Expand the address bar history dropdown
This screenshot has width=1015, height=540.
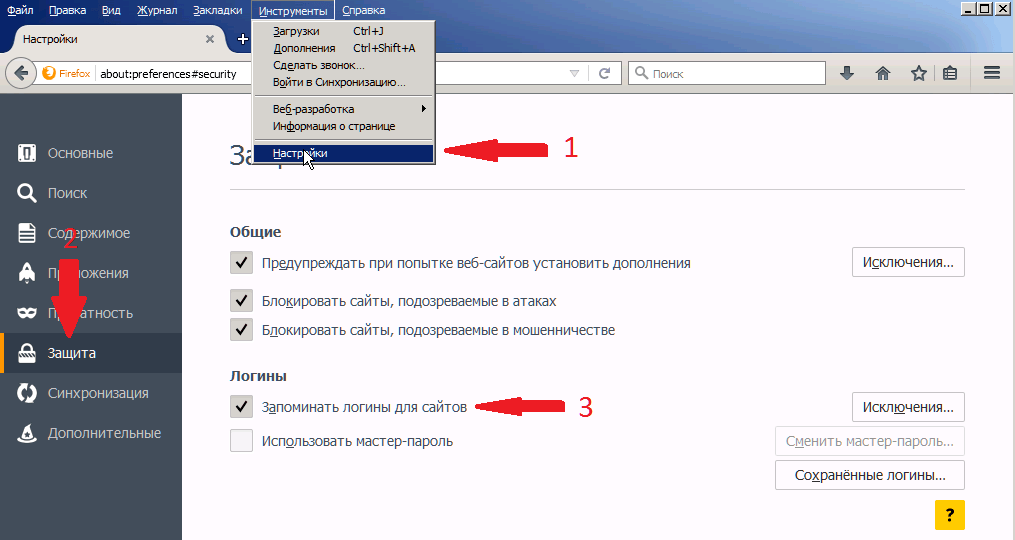click(x=574, y=73)
